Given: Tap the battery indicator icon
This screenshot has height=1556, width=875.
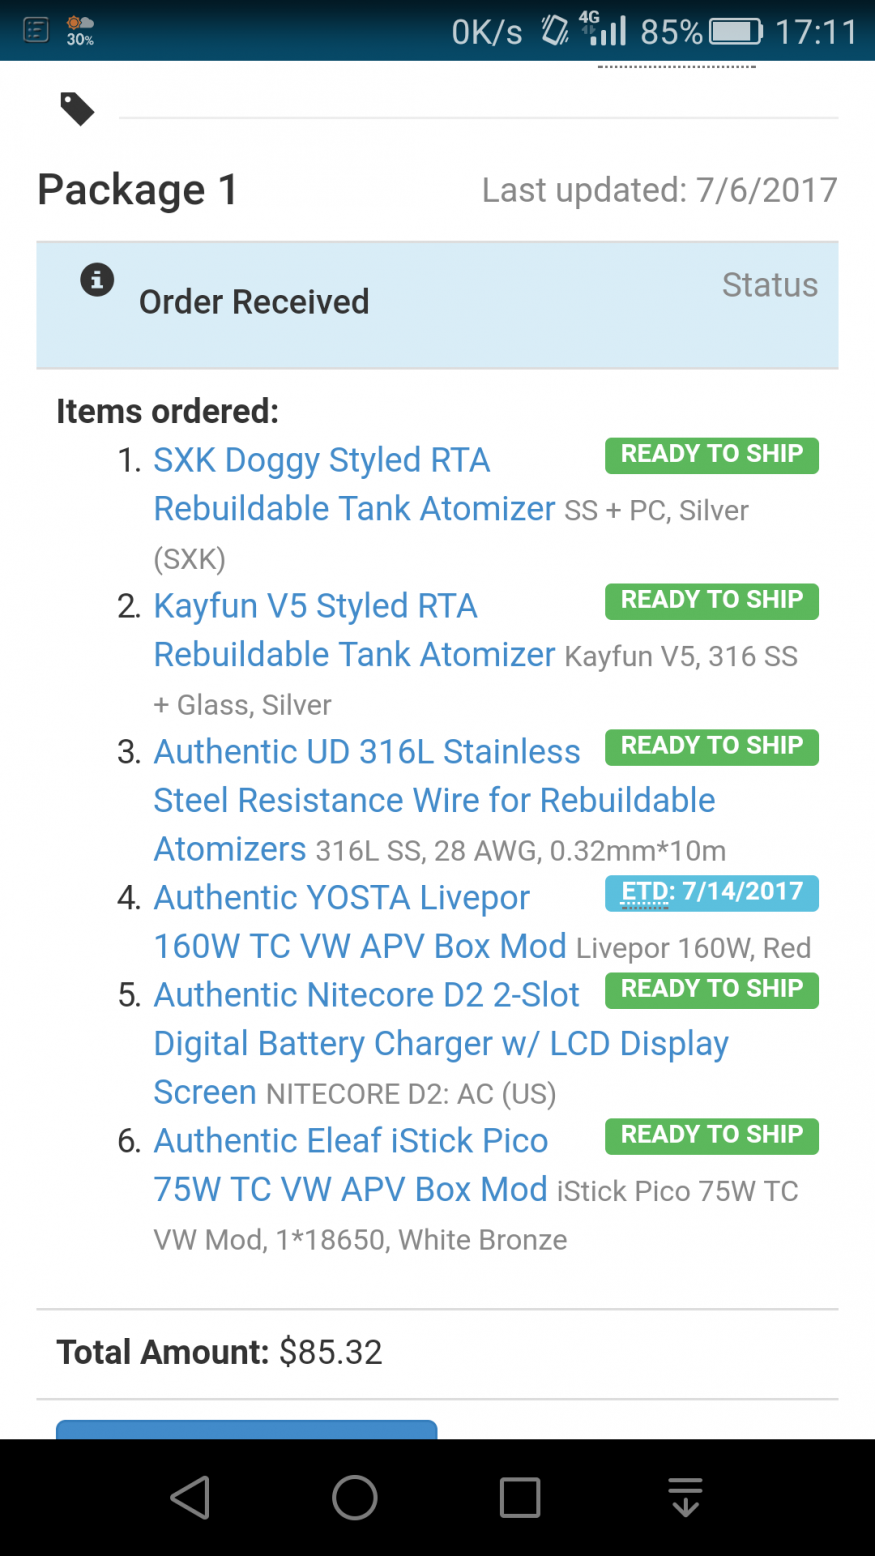Looking at the screenshot, I should pyautogui.click(x=736, y=32).
